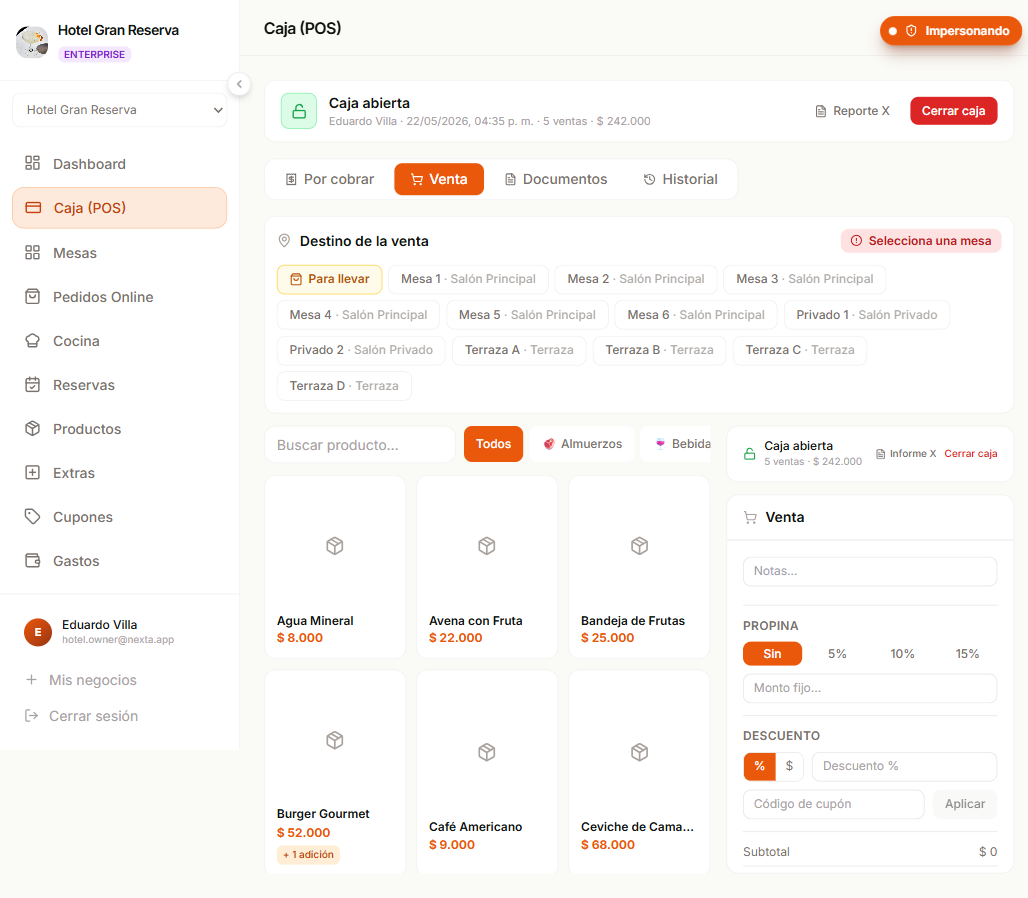Open the Dashboard sidebar icon
Image resolution: width=1028 pixels, height=898 pixels.
point(32,163)
